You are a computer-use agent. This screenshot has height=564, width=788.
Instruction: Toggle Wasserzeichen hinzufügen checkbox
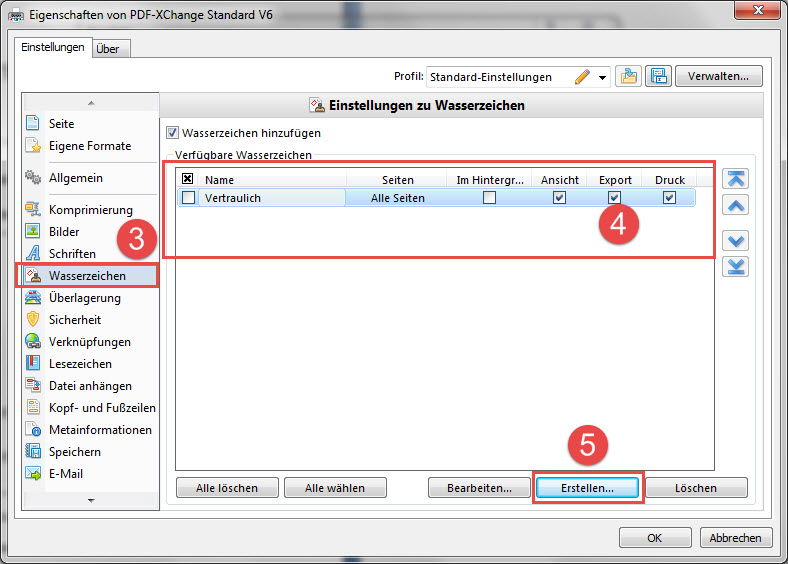(172, 133)
